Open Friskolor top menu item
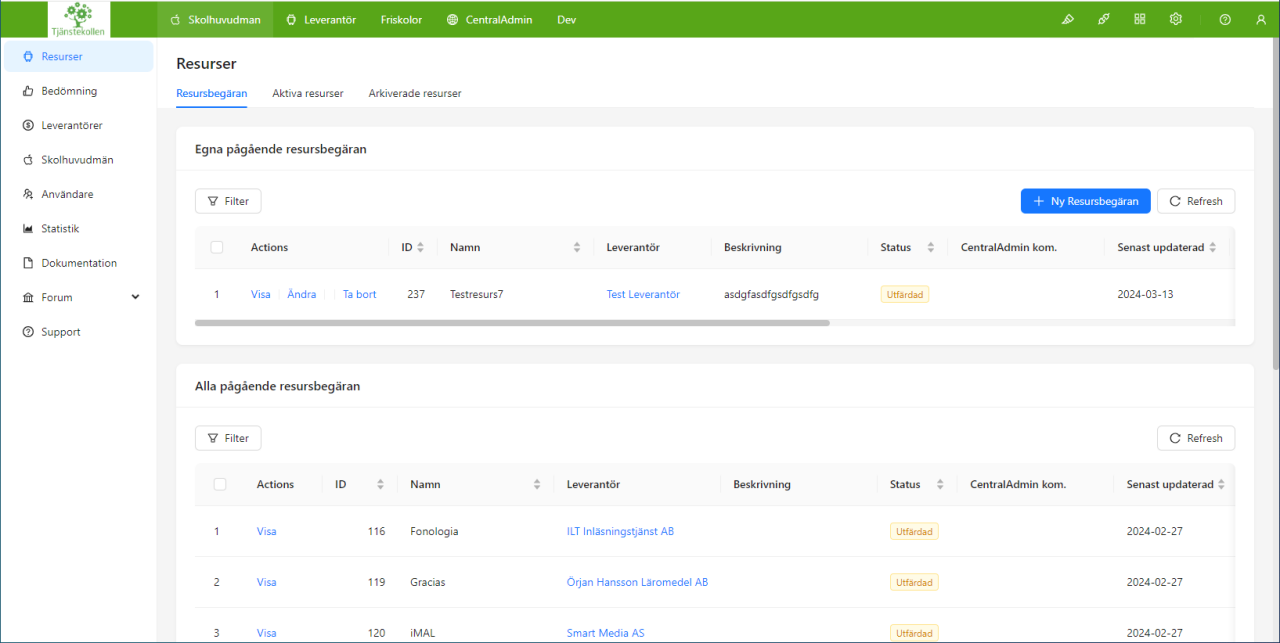 point(401,19)
